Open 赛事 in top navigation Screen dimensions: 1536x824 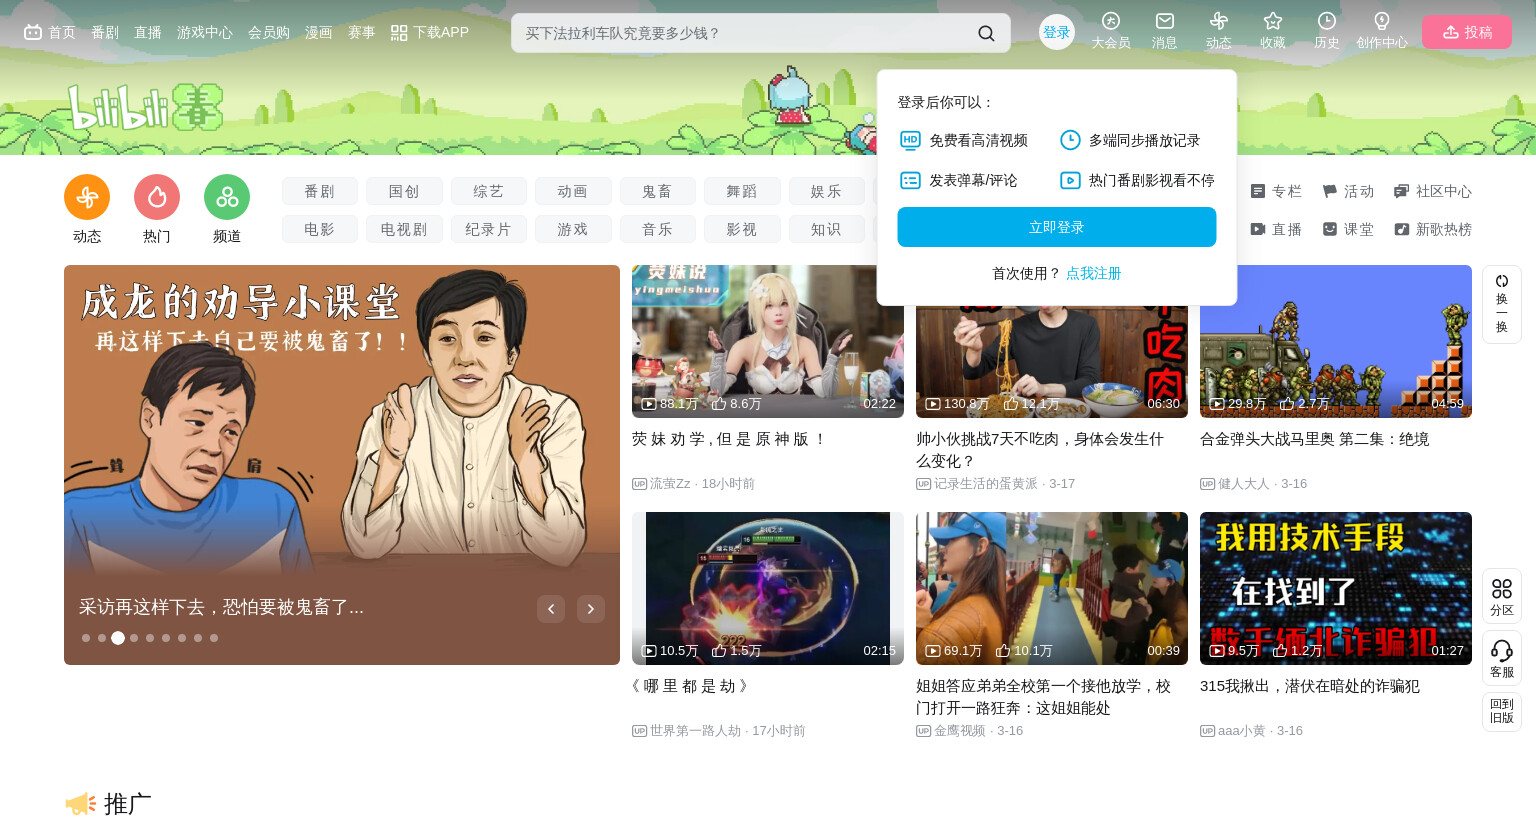tap(362, 32)
